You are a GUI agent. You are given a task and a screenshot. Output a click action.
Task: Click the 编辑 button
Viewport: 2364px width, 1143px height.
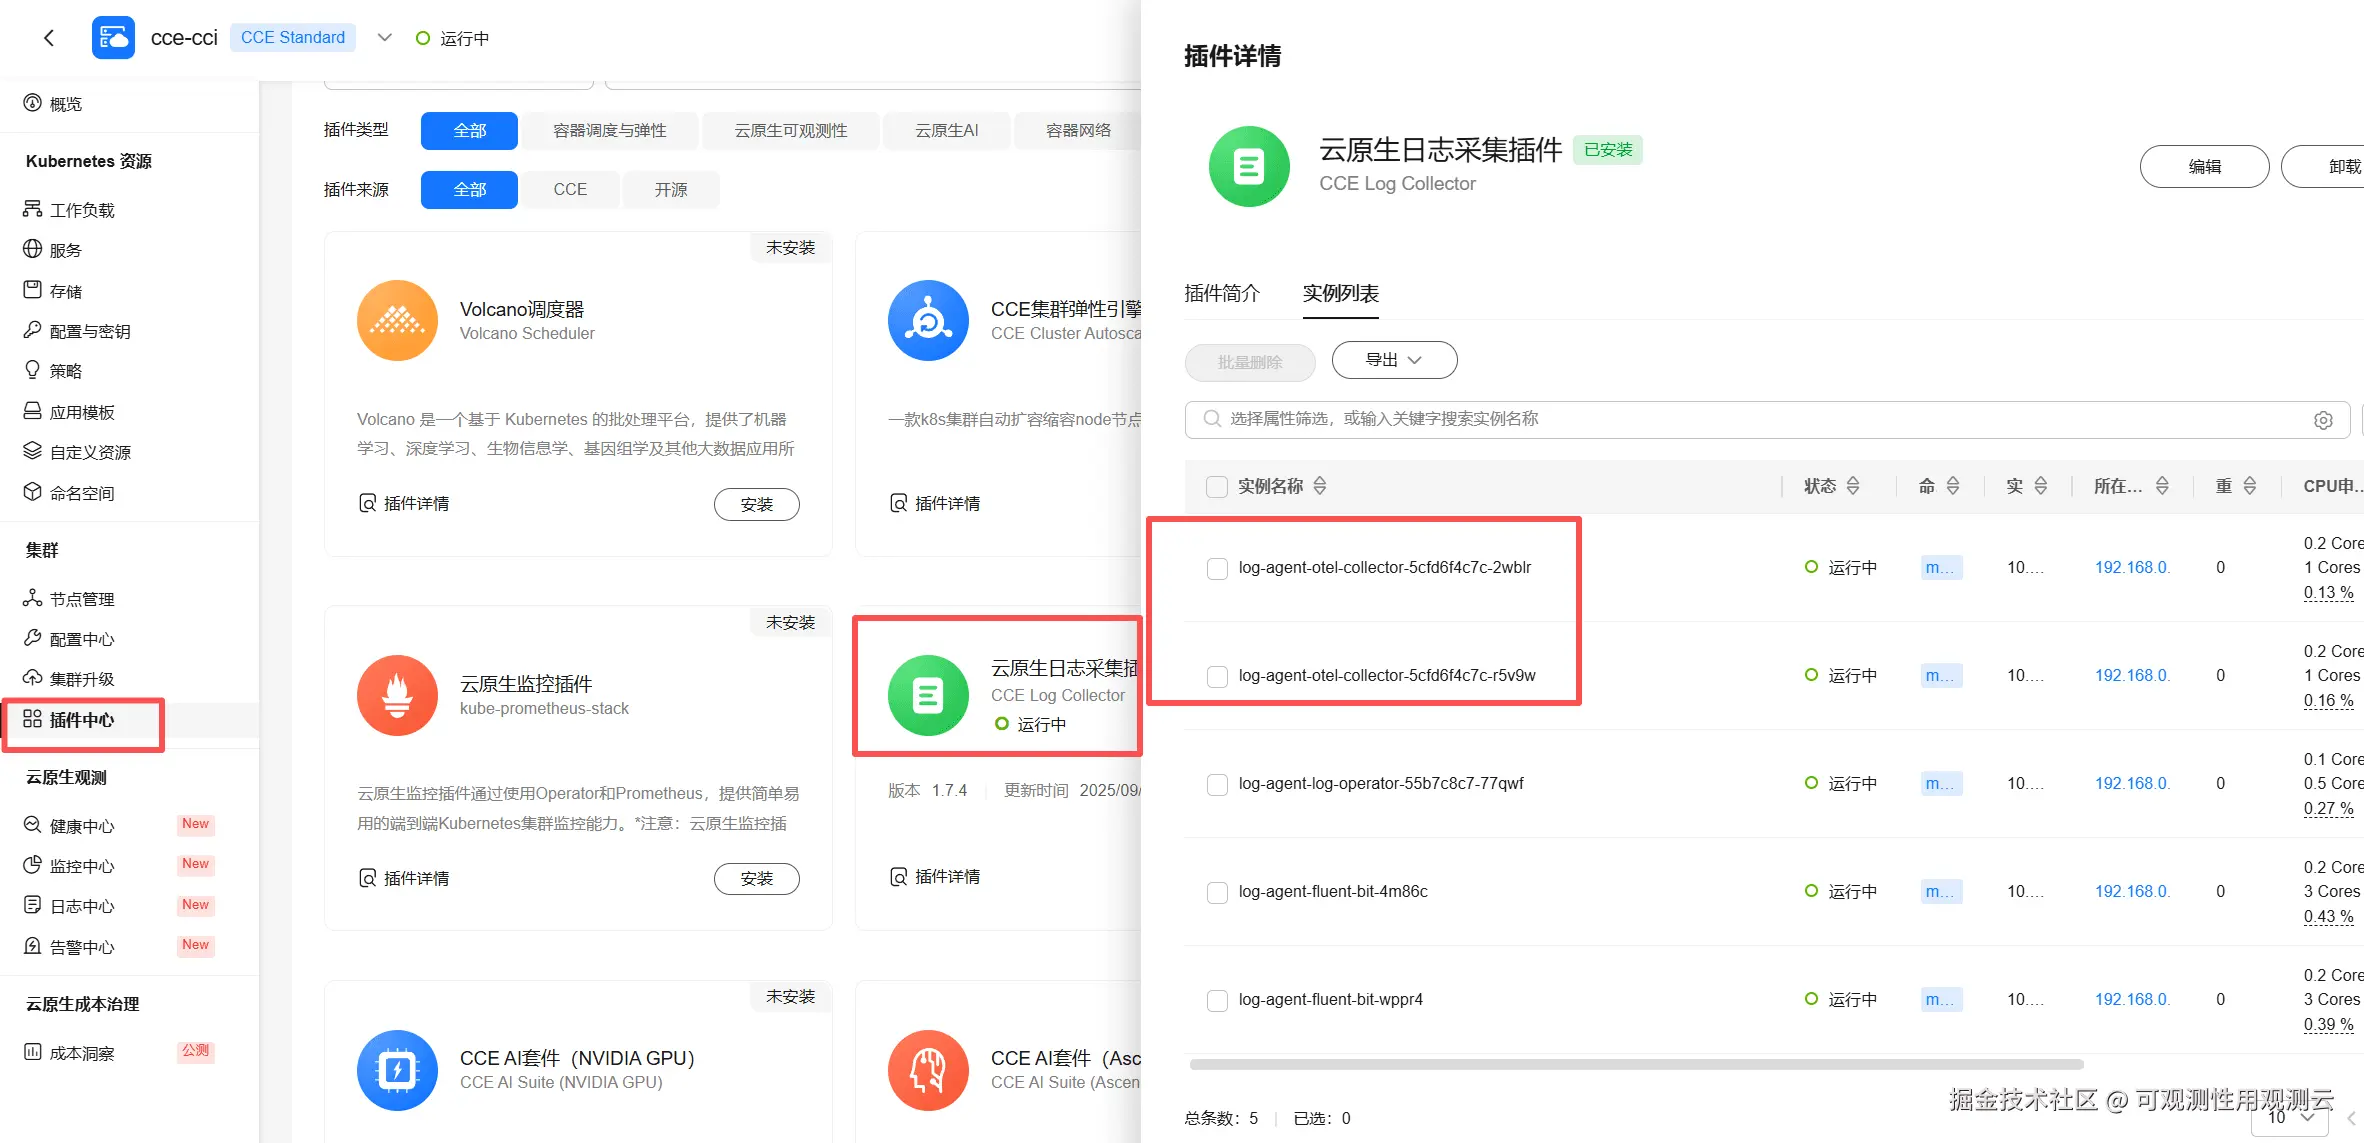click(2204, 166)
